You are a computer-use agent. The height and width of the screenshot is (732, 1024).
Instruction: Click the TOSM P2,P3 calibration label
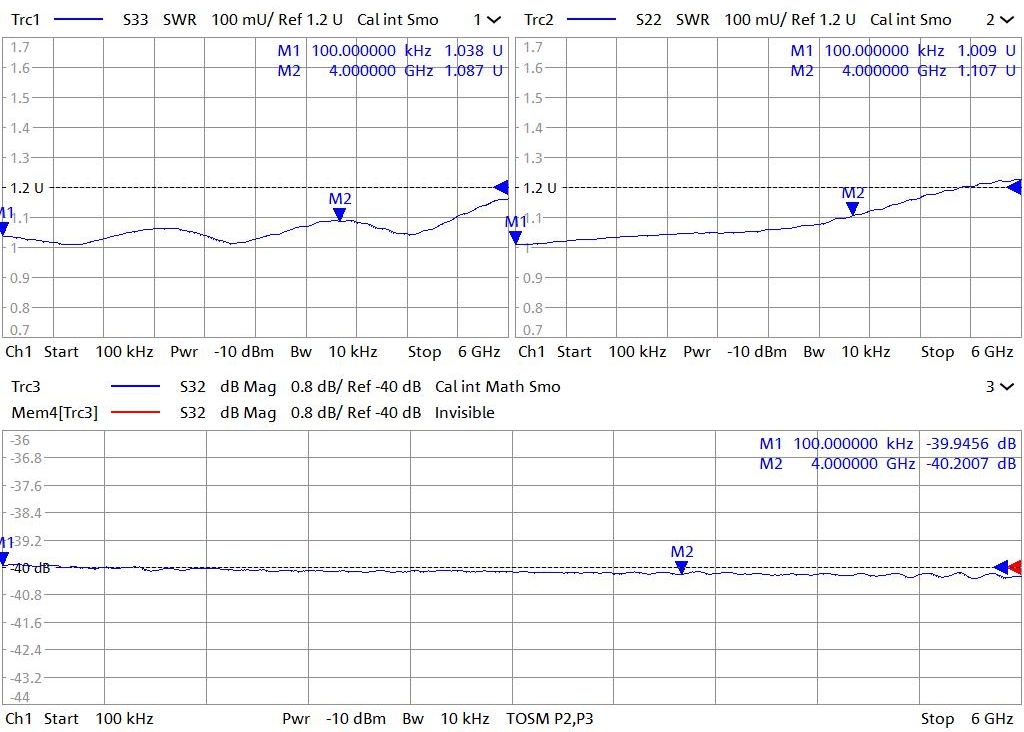point(550,718)
